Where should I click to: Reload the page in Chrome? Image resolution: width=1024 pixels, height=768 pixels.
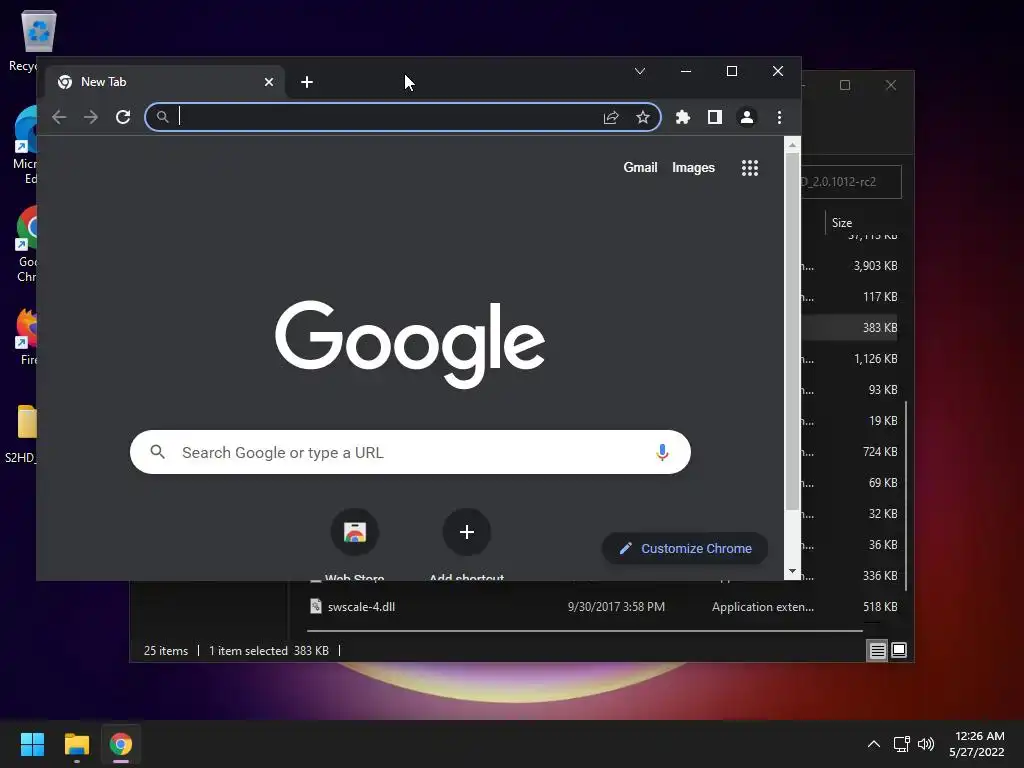[123, 117]
